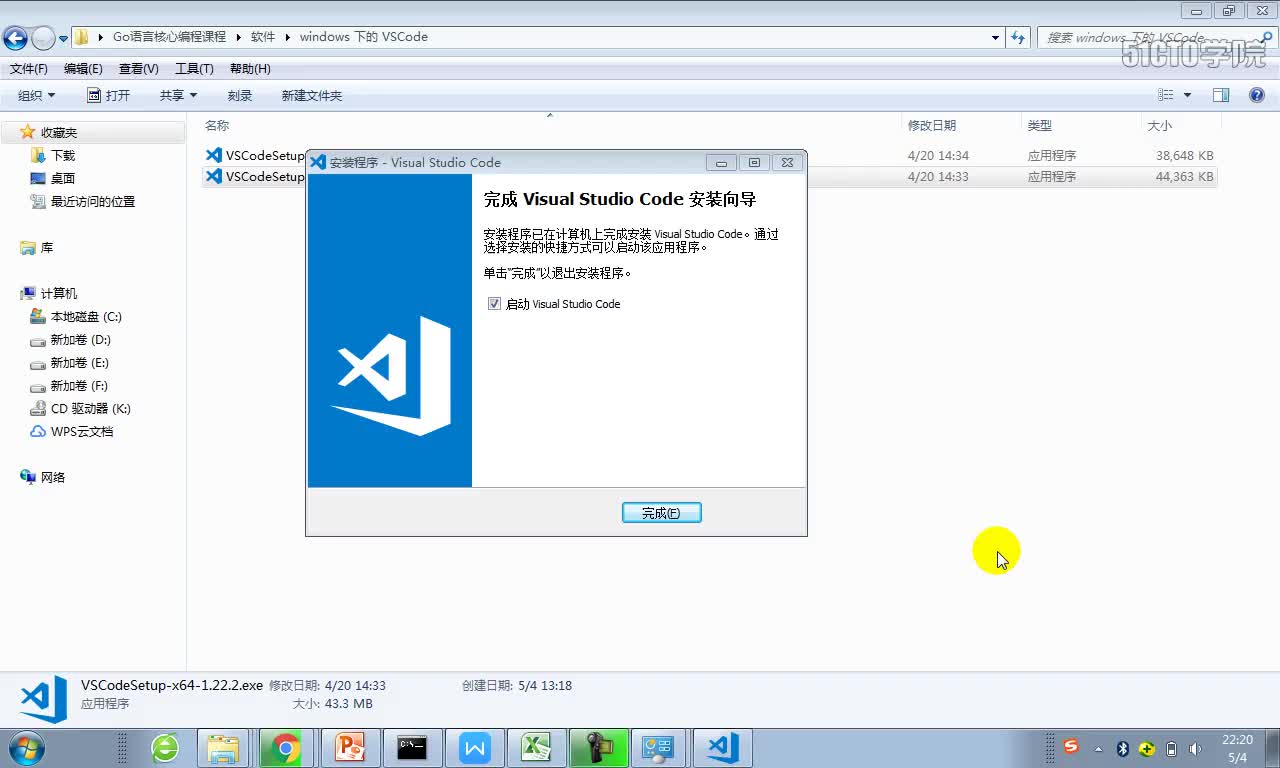This screenshot has height=768, width=1280.
Task: Open the command prompt taskbar icon
Action: tap(412, 748)
